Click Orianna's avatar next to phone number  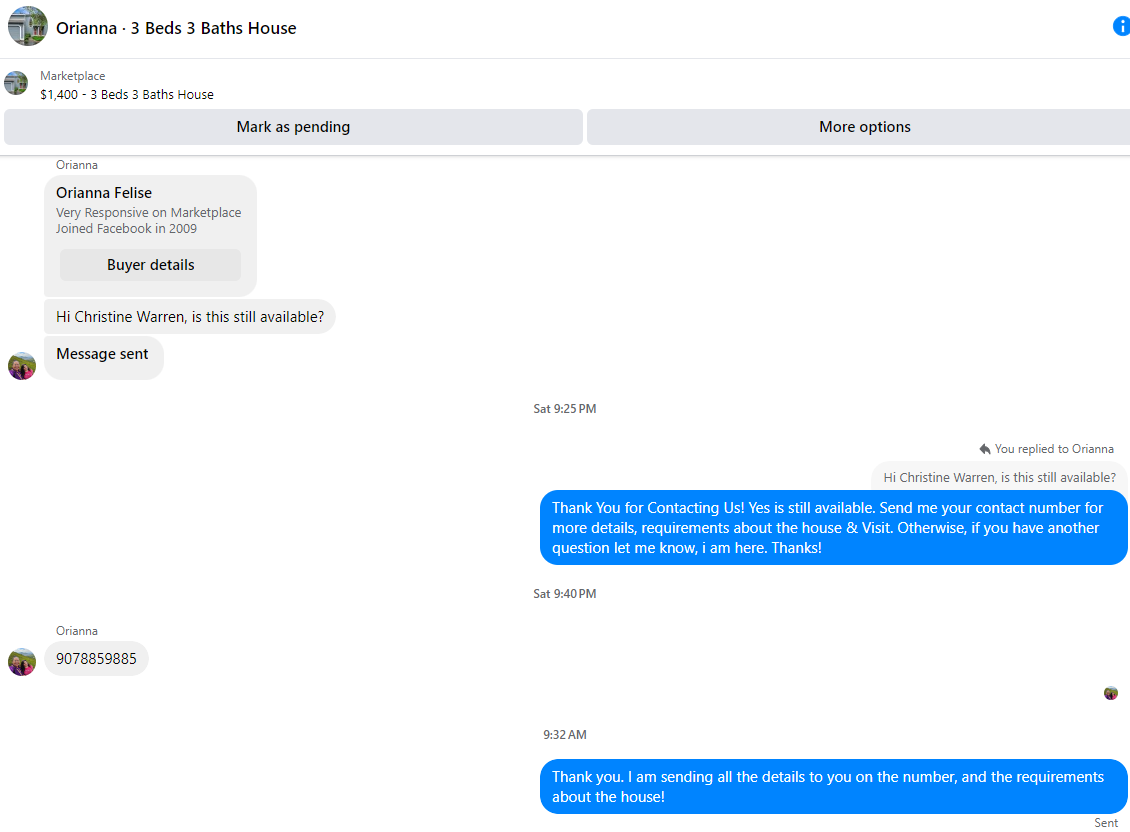pos(22,662)
